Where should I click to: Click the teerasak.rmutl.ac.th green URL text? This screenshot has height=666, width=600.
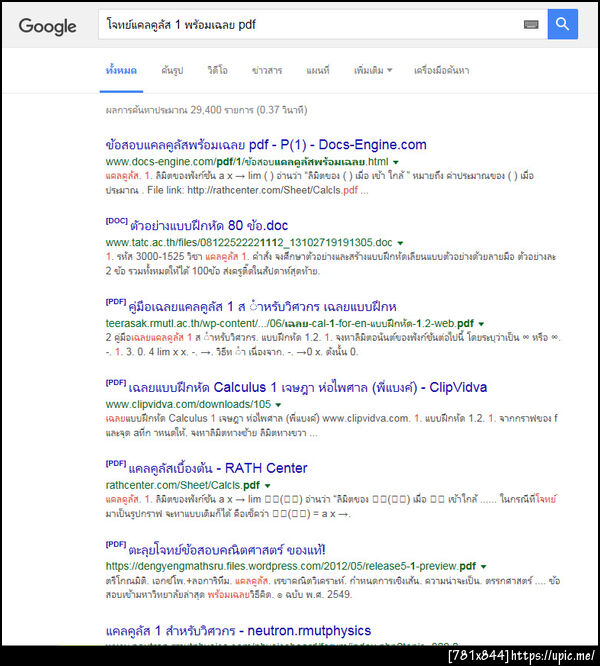290,324
